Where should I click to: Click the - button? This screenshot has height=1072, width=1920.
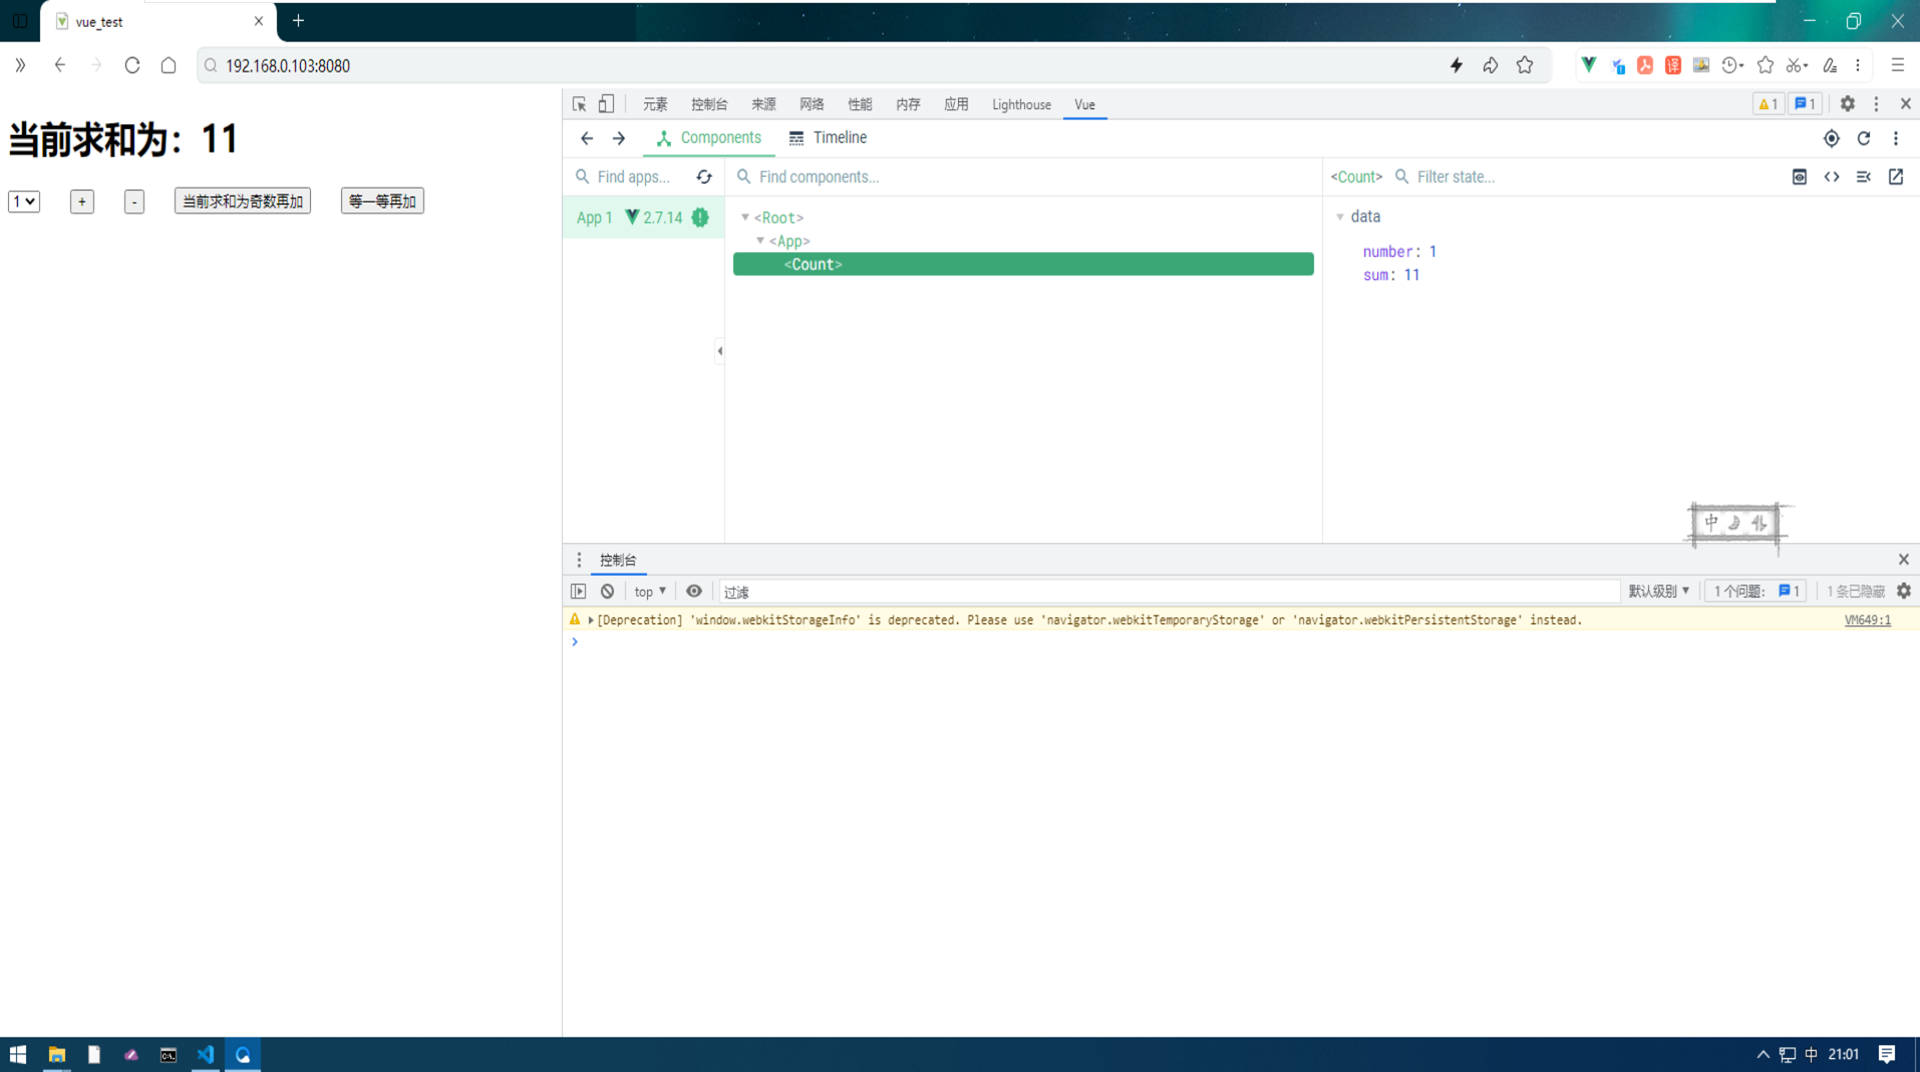pyautogui.click(x=134, y=201)
